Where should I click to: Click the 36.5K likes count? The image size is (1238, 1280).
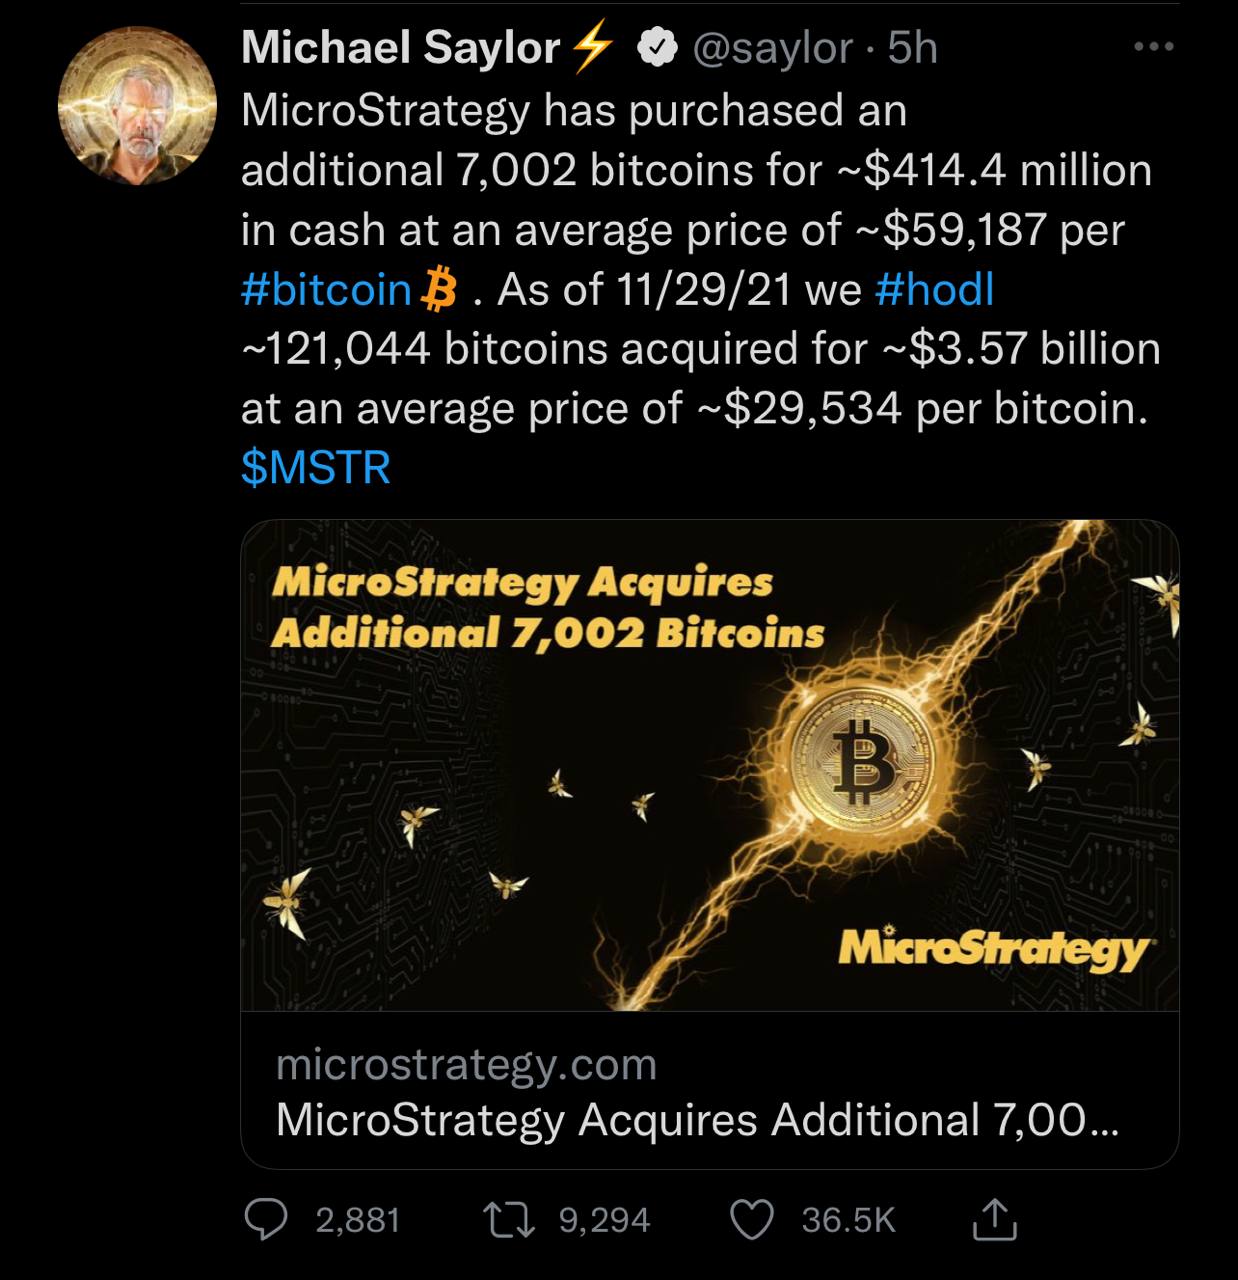click(848, 1220)
